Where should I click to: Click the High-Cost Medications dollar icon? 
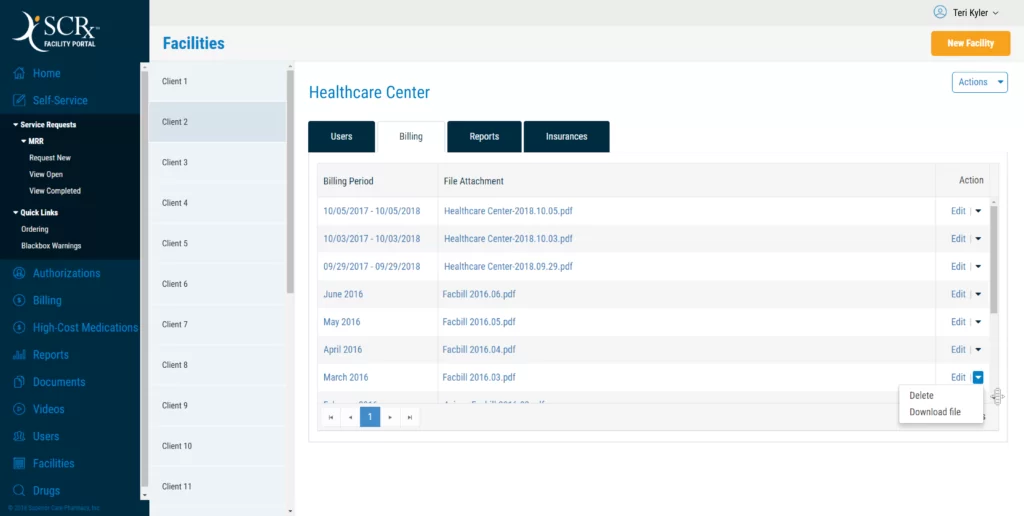coord(20,328)
